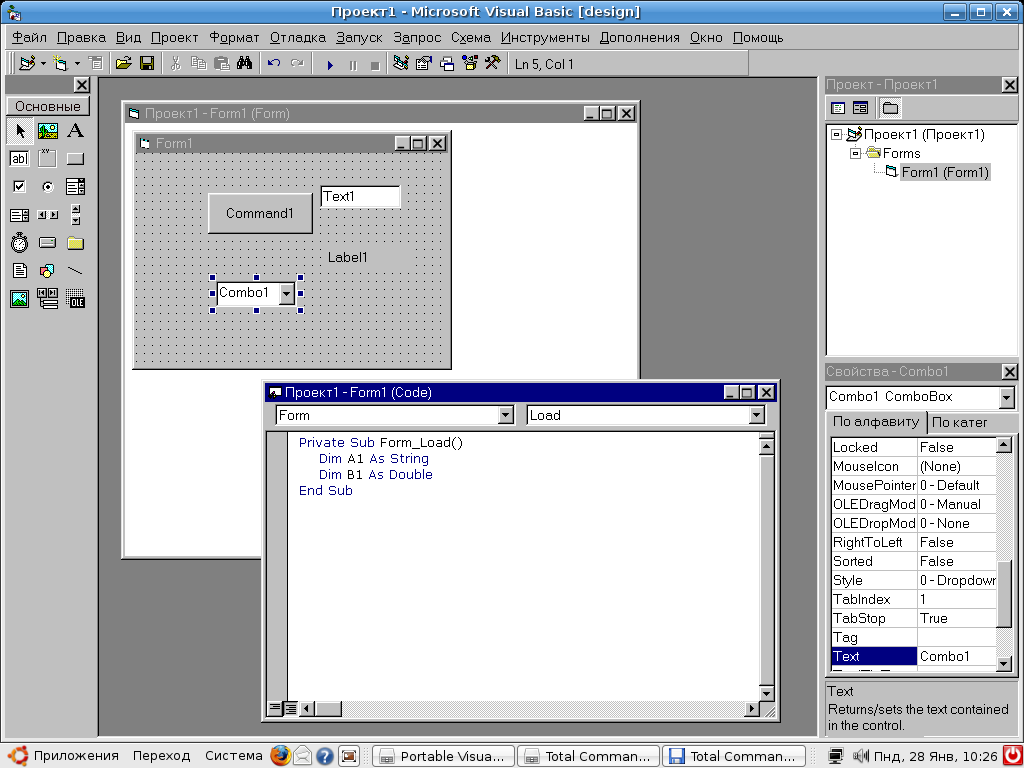Select the VScrollBar tool in toolbox
This screenshot has width=1024, height=768.
76,215
